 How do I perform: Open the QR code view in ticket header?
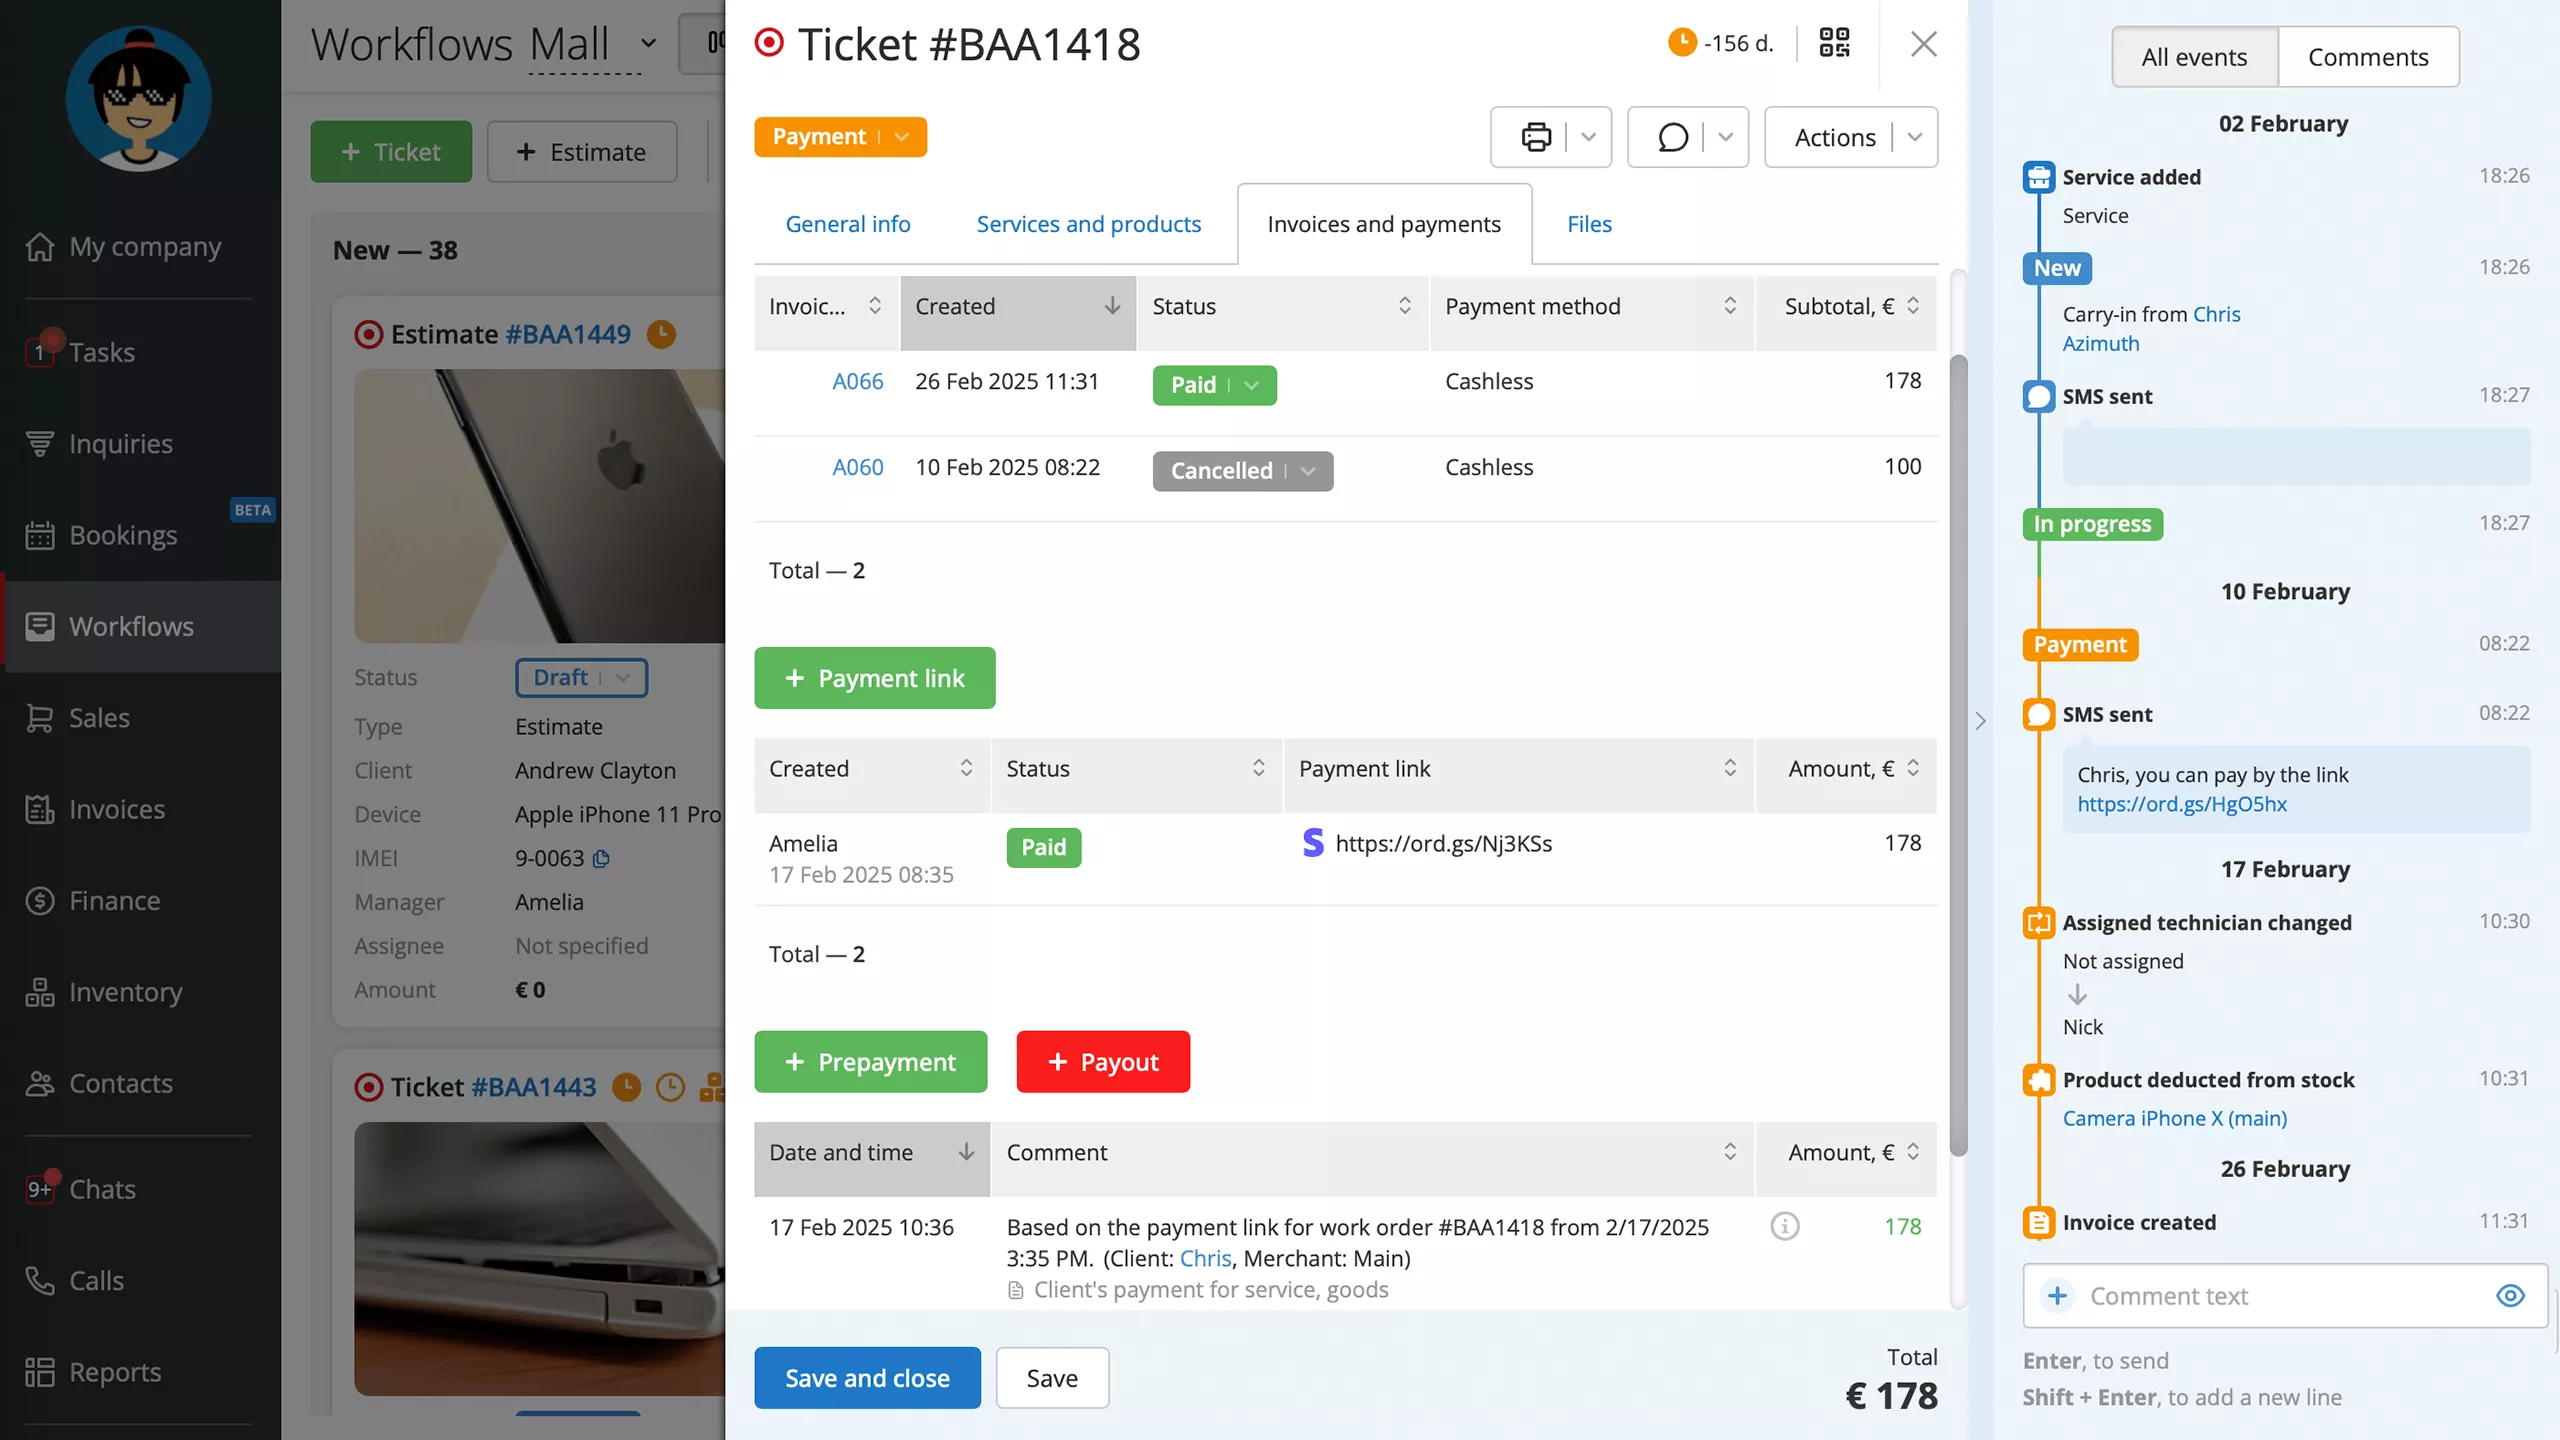[x=1833, y=43]
